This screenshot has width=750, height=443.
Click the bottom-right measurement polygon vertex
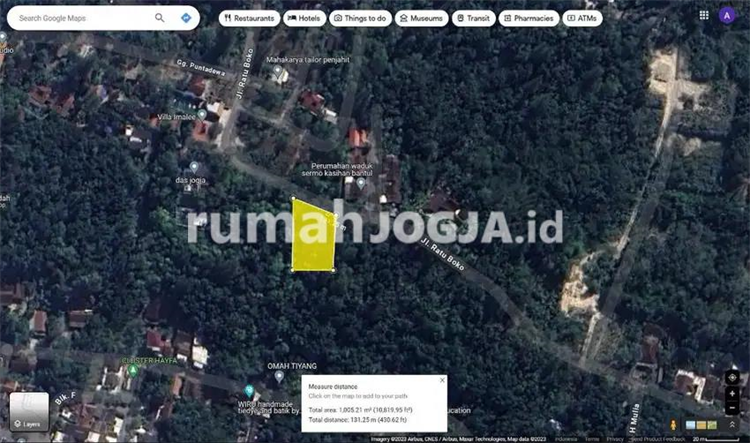point(333,270)
